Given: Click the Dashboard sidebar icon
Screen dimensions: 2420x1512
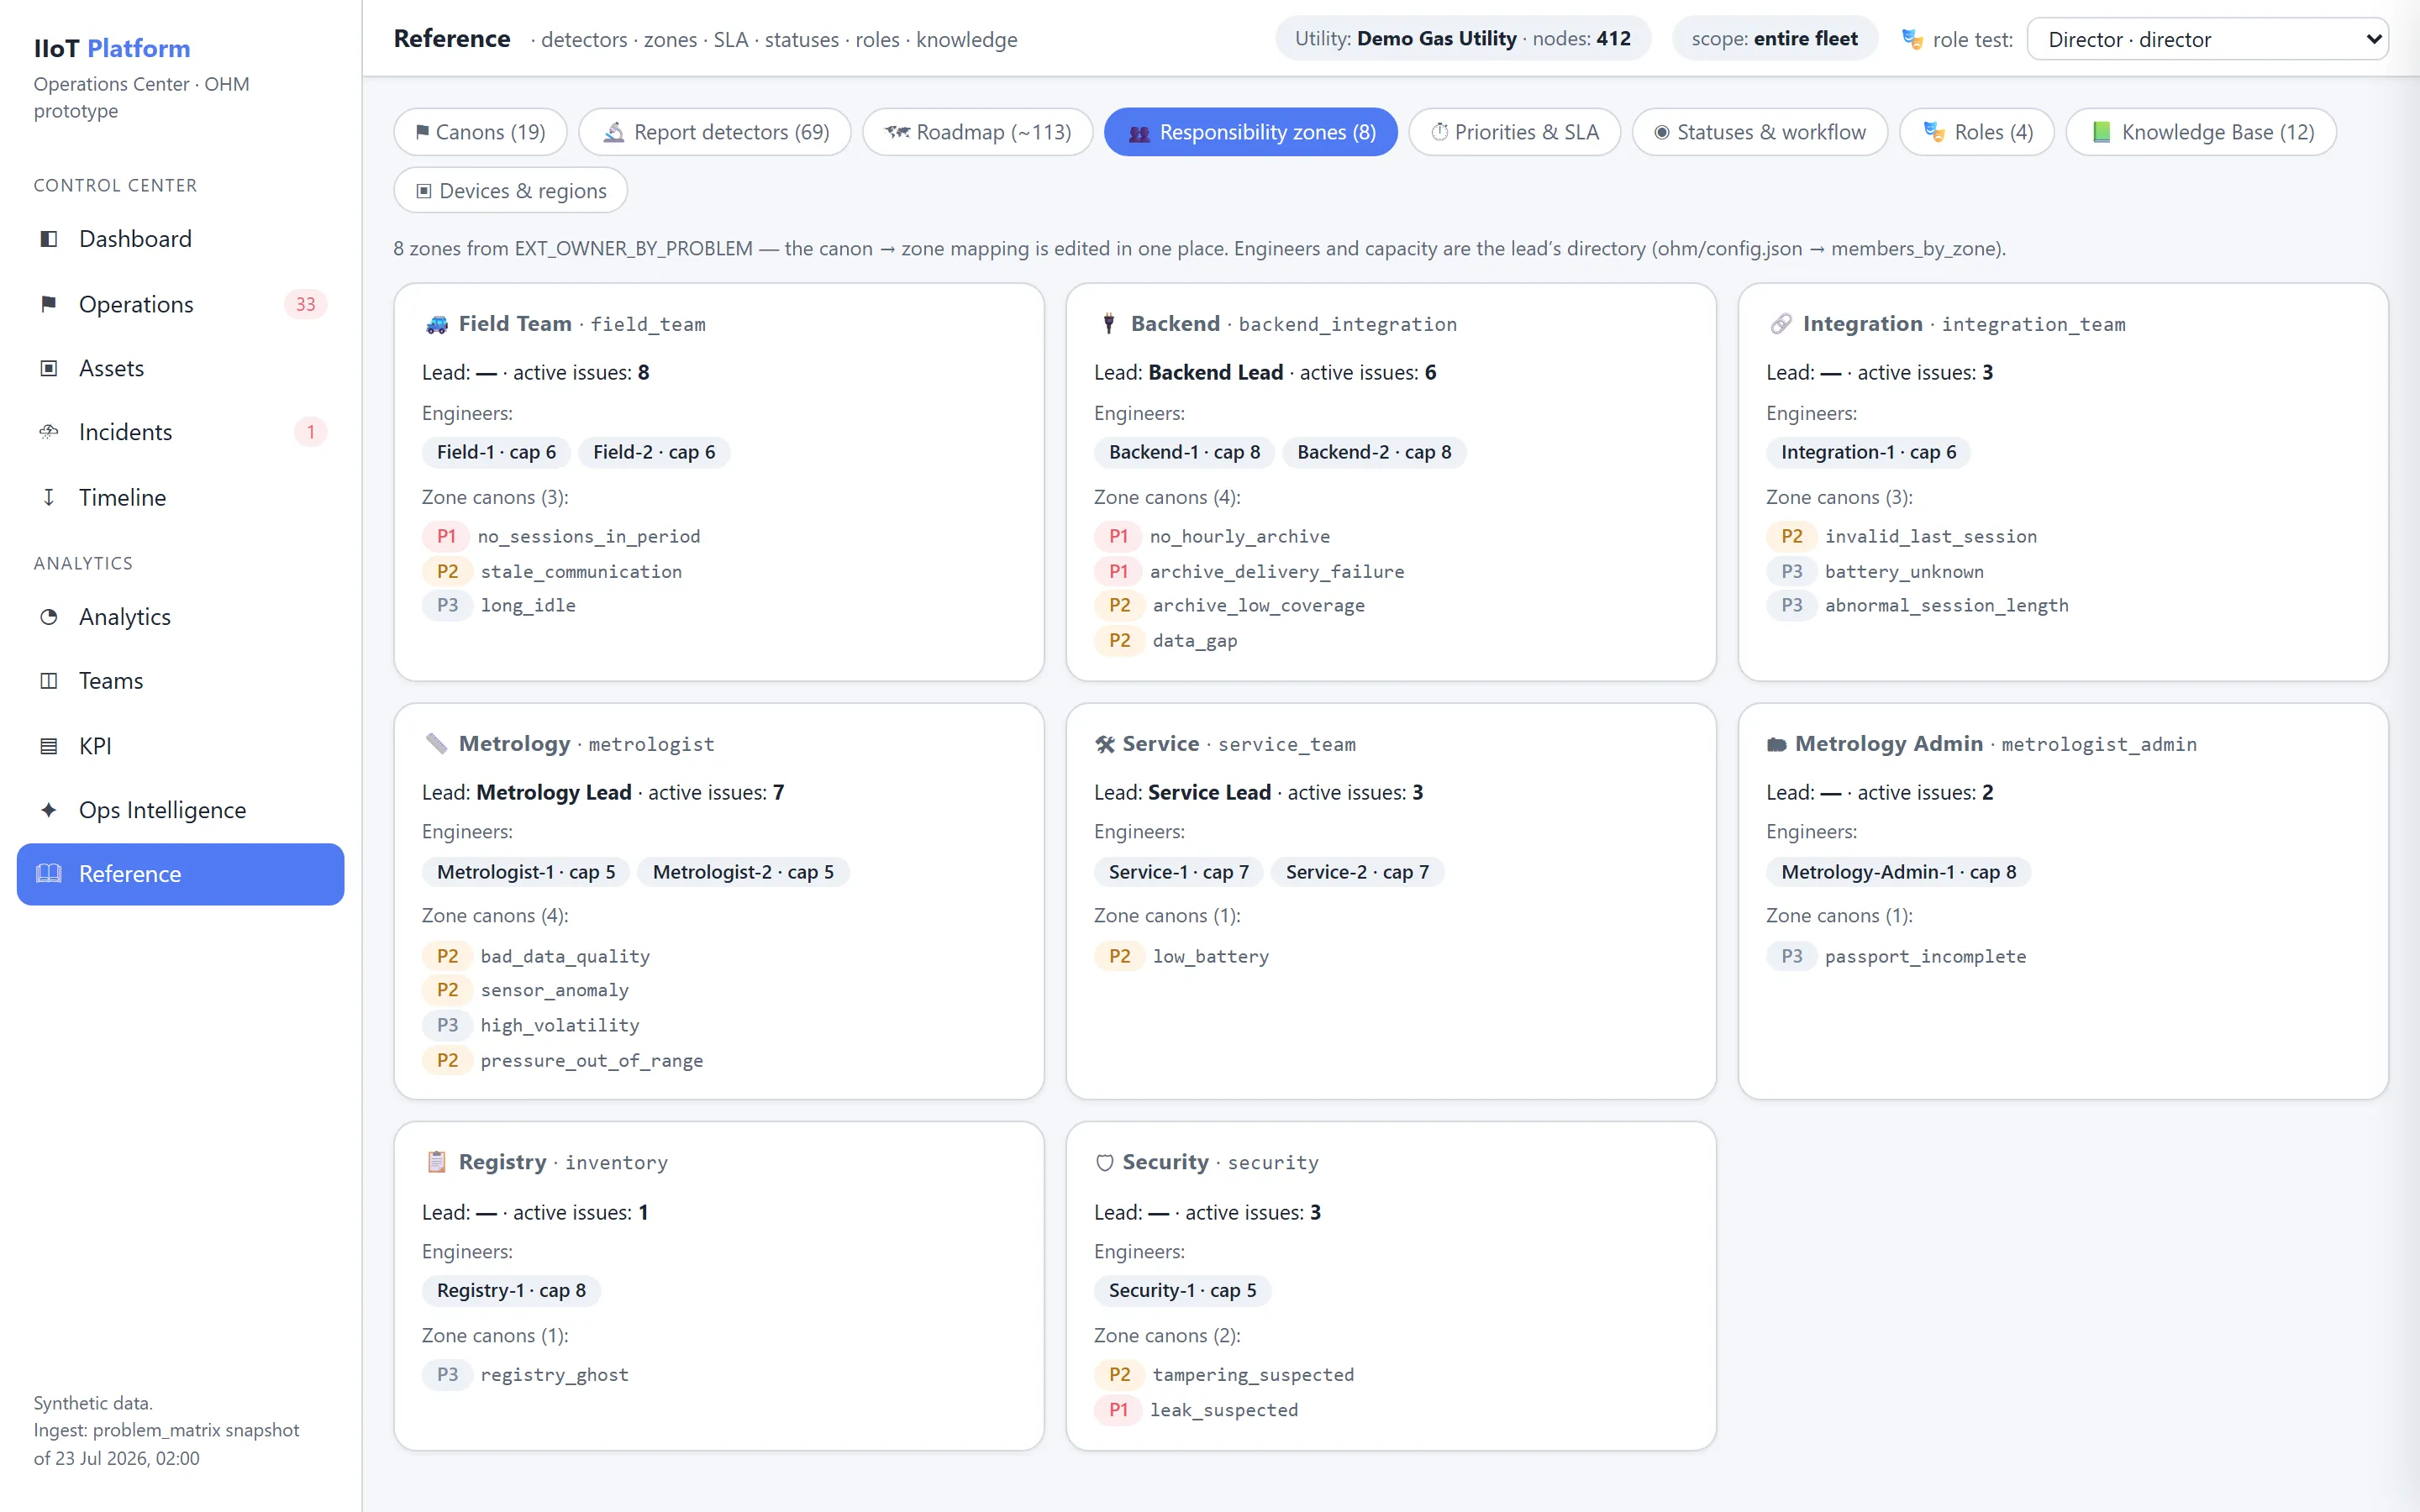Looking at the screenshot, I should coord(48,239).
